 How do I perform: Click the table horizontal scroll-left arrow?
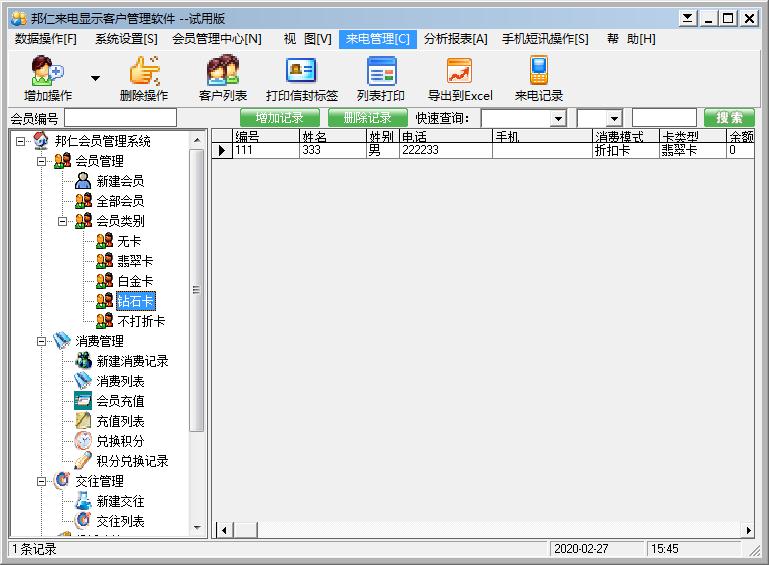[x=224, y=530]
